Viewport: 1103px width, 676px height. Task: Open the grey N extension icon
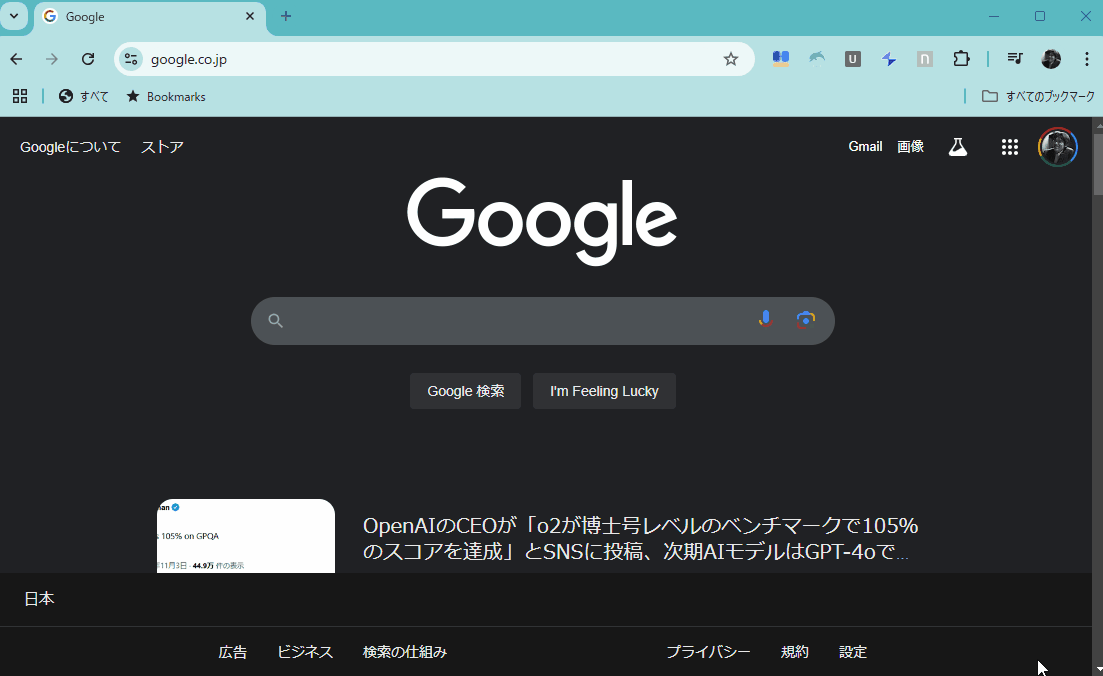[x=925, y=59]
